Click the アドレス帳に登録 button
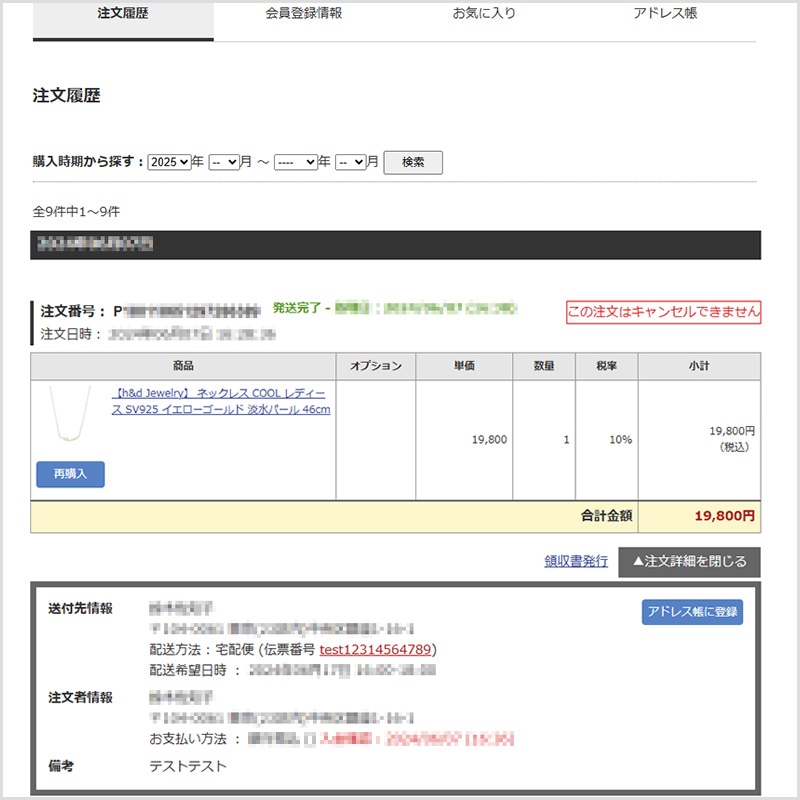This screenshot has width=800, height=800. (692, 612)
